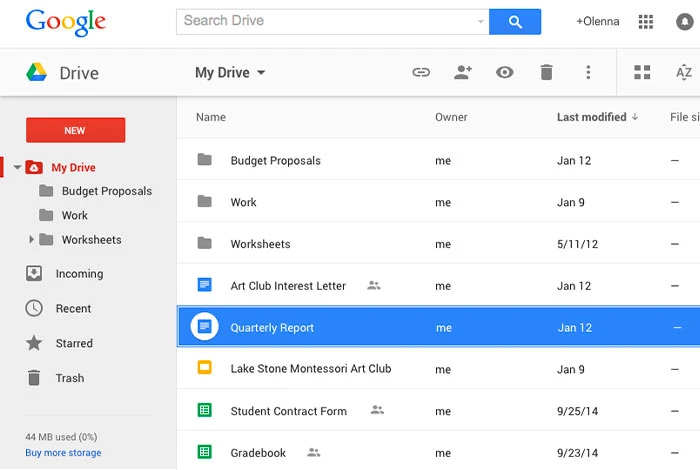Click the get shareable link icon
The image size is (700, 470).
tap(421, 72)
